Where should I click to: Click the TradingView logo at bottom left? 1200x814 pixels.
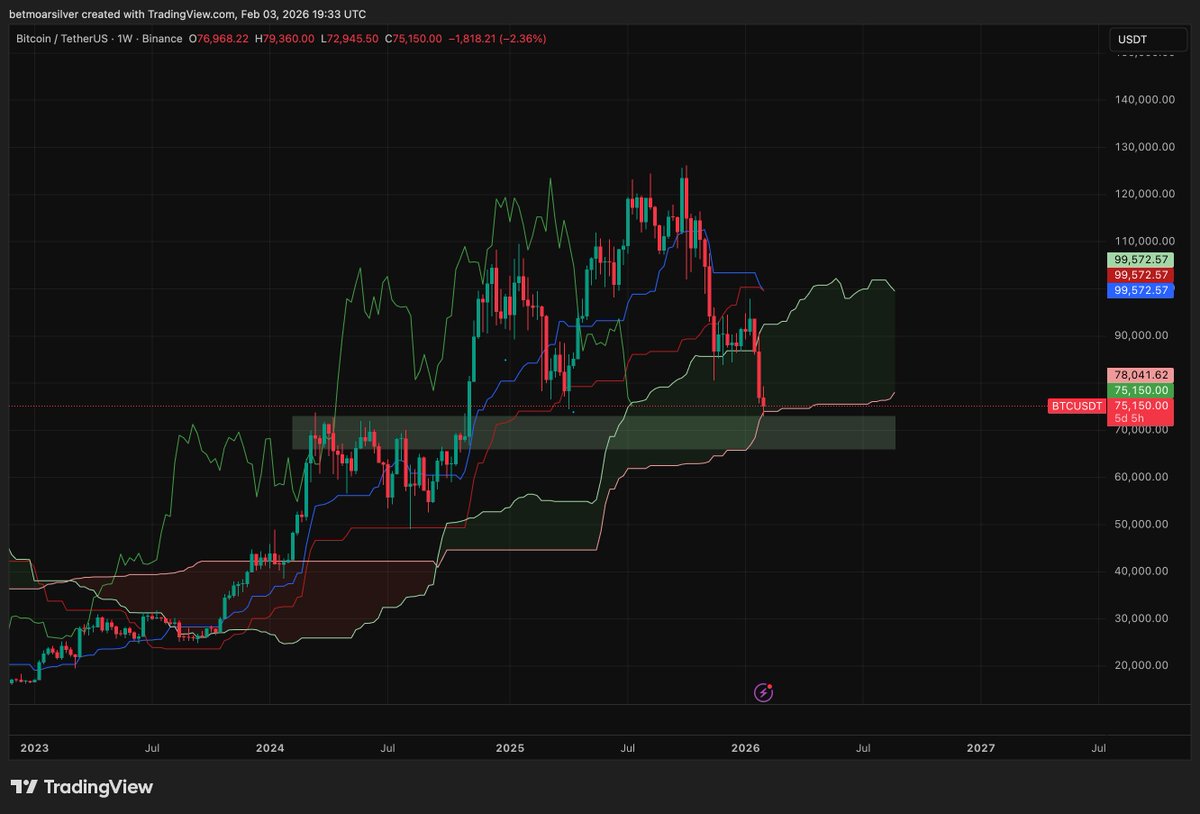pos(81,787)
